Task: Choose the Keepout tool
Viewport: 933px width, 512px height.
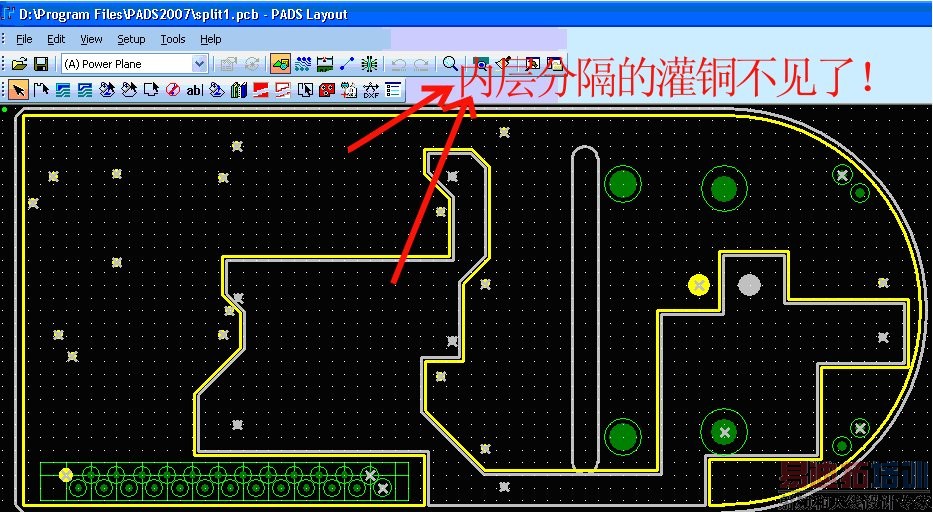Action: [173, 90]
